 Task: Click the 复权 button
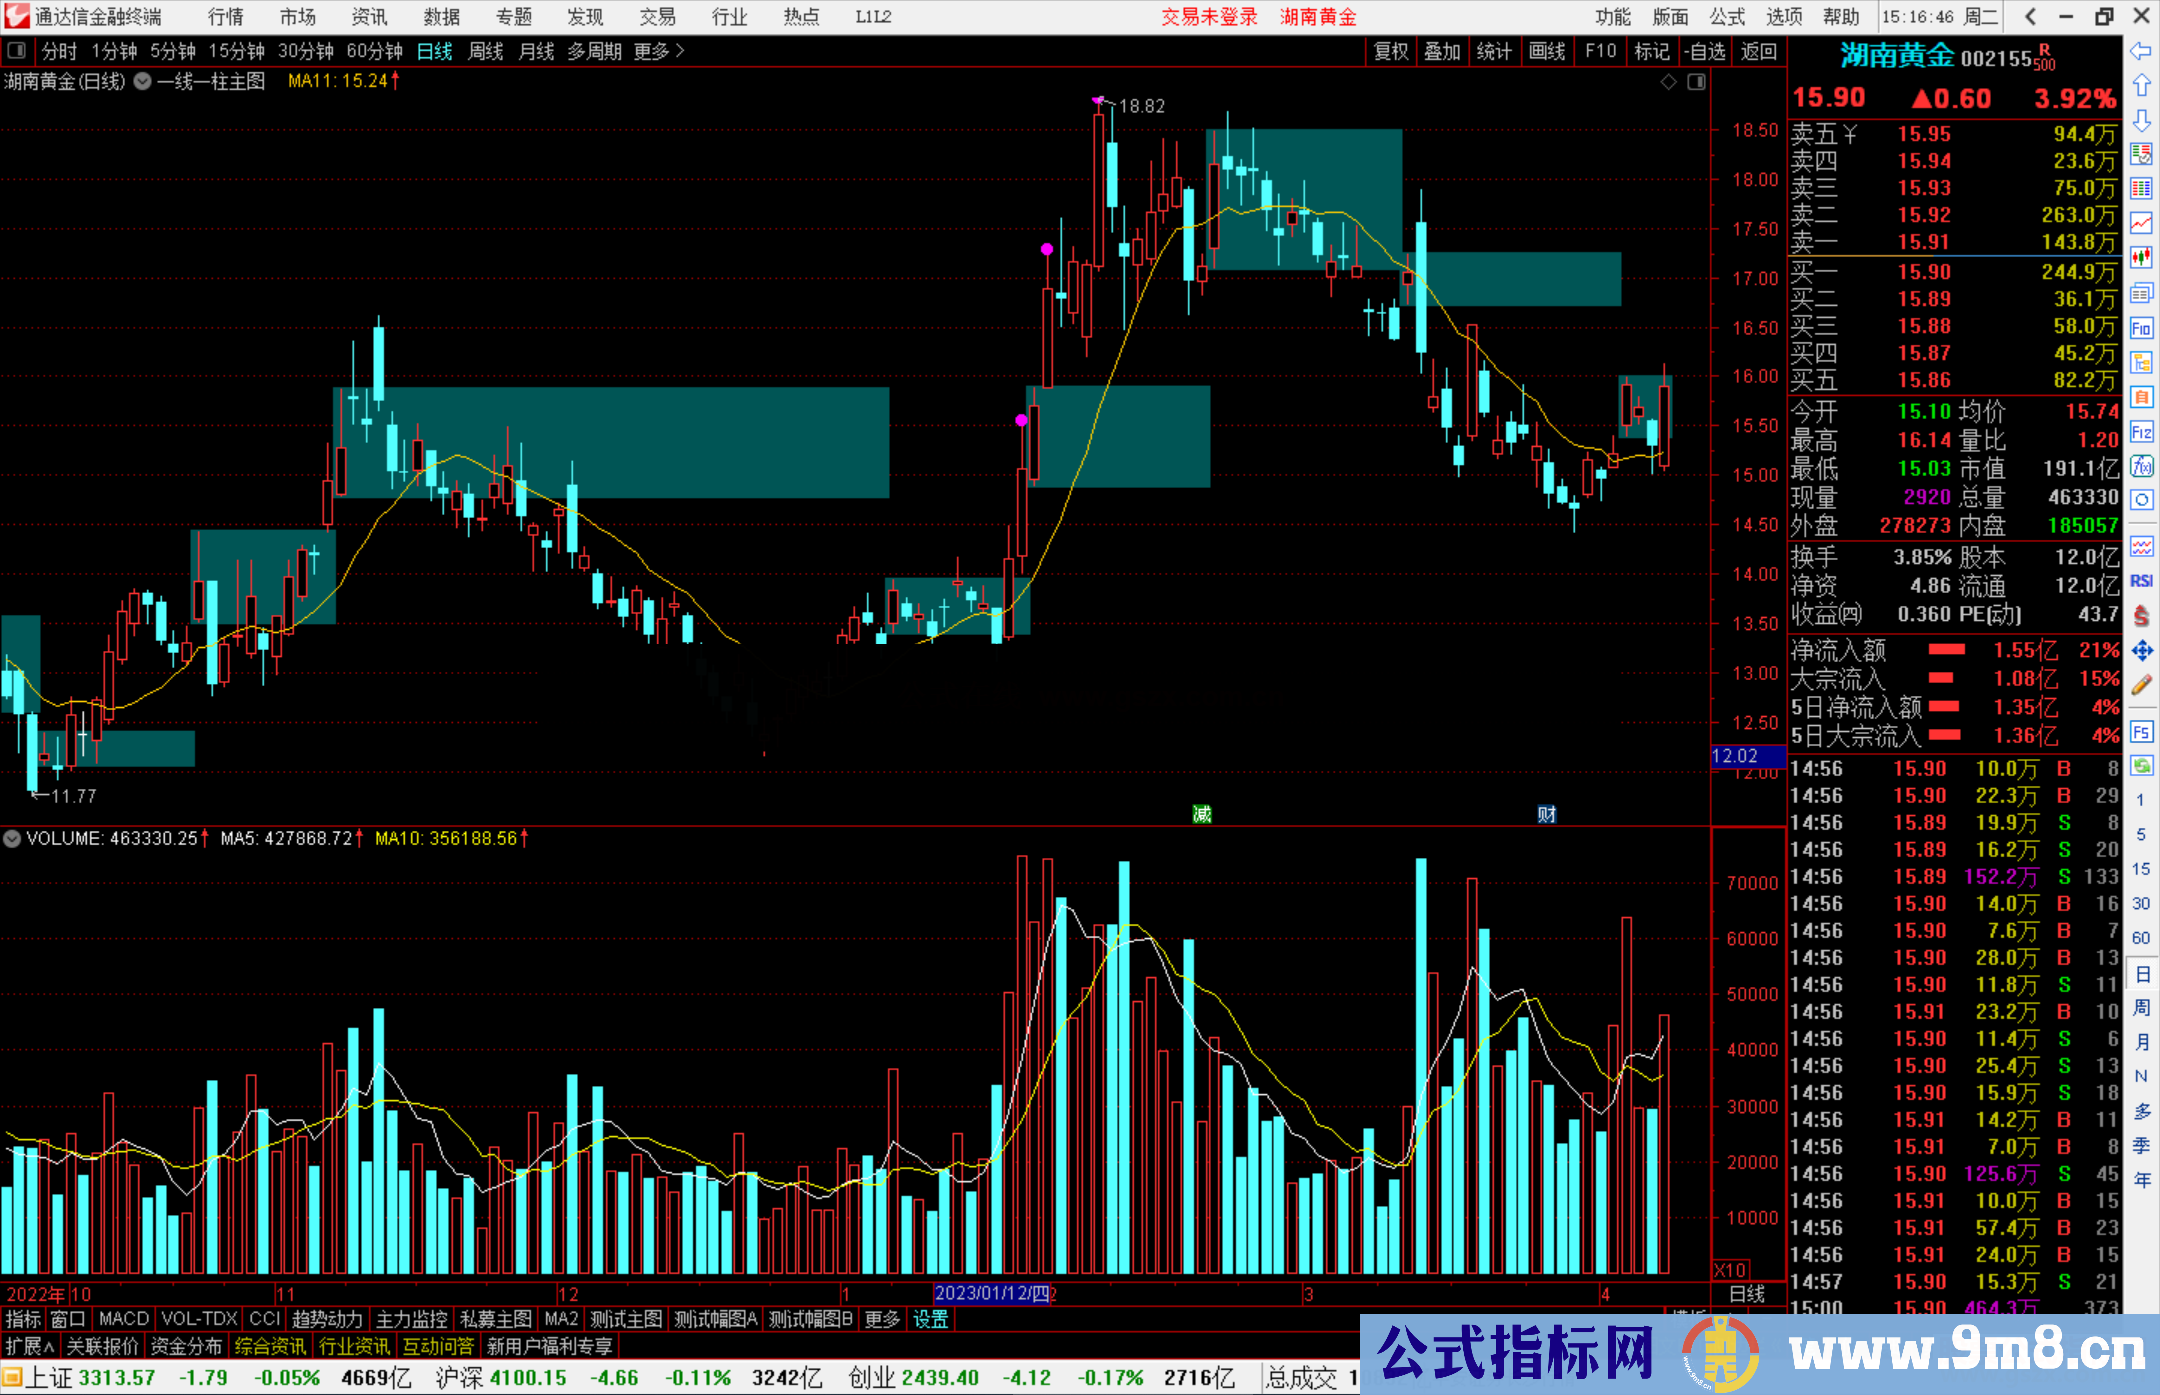coord(1390,51)
